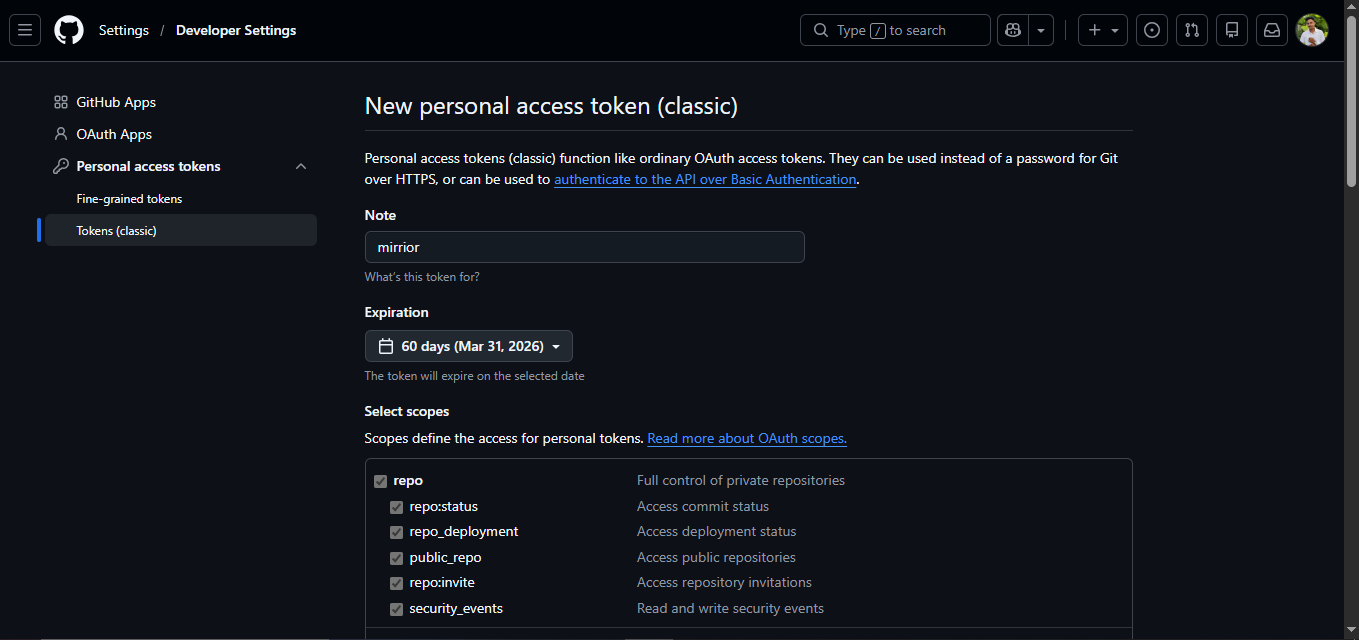
Task: Open the create new plus dropdown
Action: pyautogui.click(x=1103, y=30)
